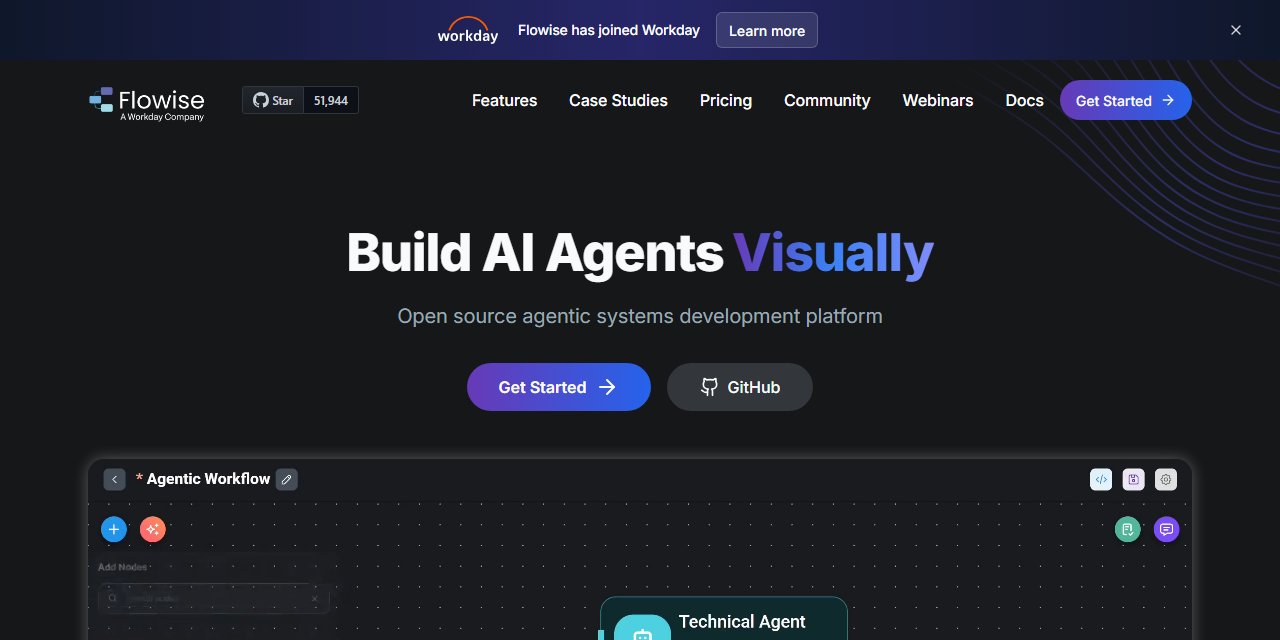This screenshot has width=1280, height=640.
Task: Open the Features menu
Action: 504,100
